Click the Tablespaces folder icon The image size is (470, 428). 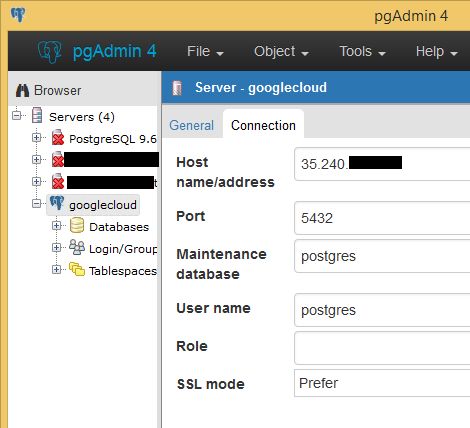tap(77, 269)
